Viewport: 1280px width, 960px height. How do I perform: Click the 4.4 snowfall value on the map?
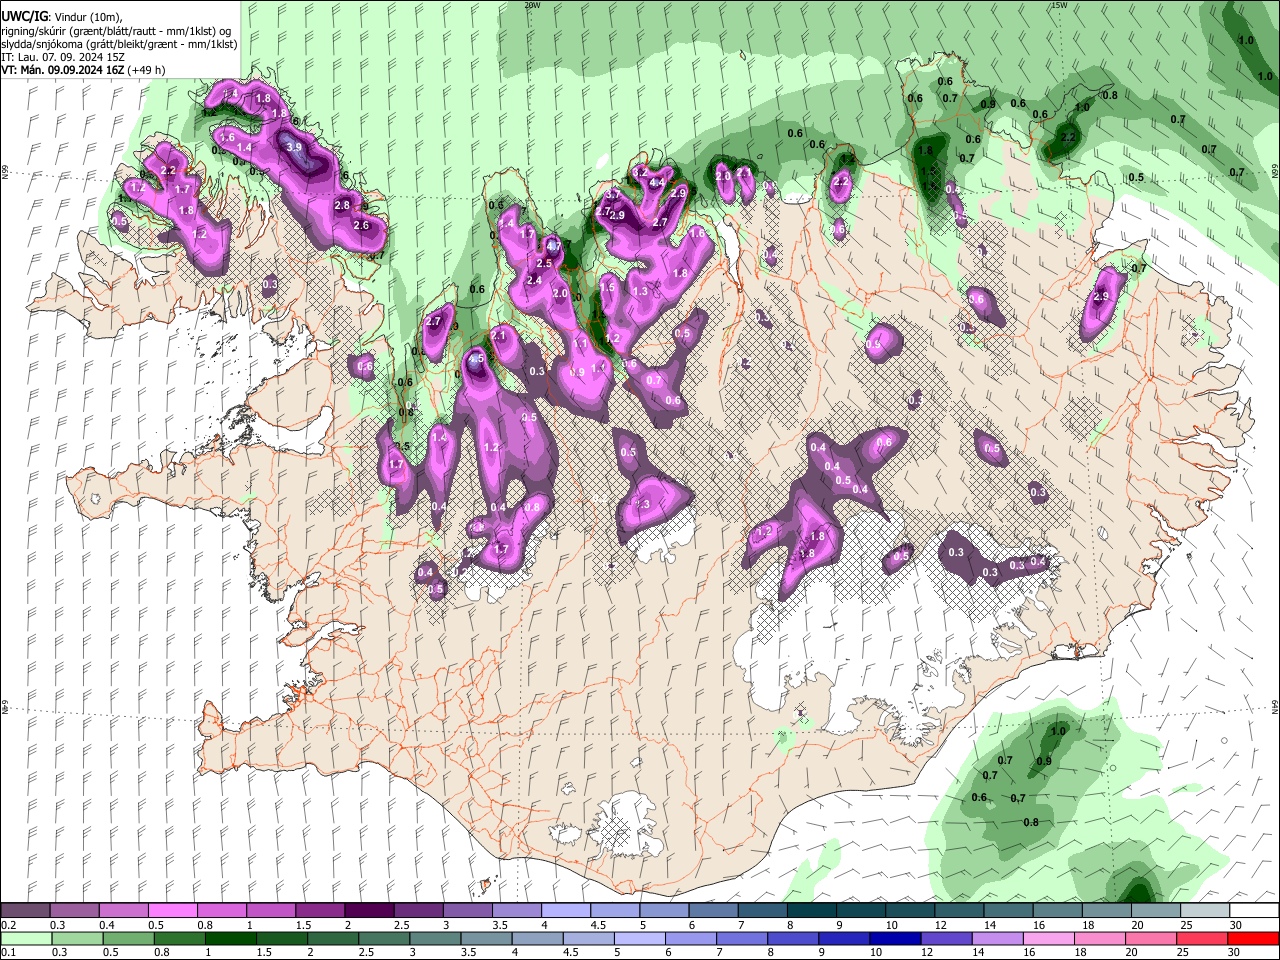(657, 183)
